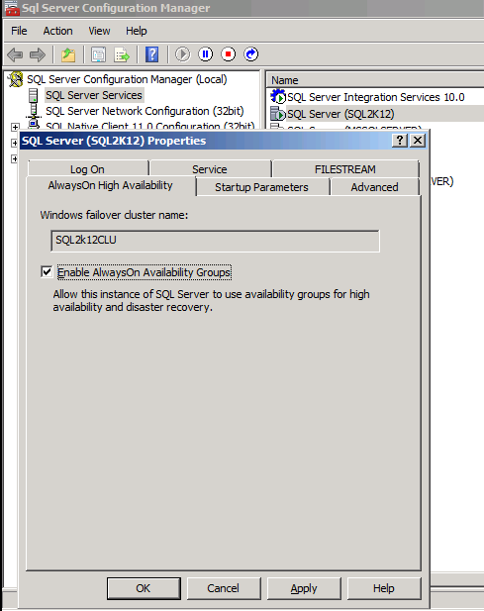Switch to the Startup Parameters tab
Viewport: 484px width, 611px height.
(x=261, y=187)
